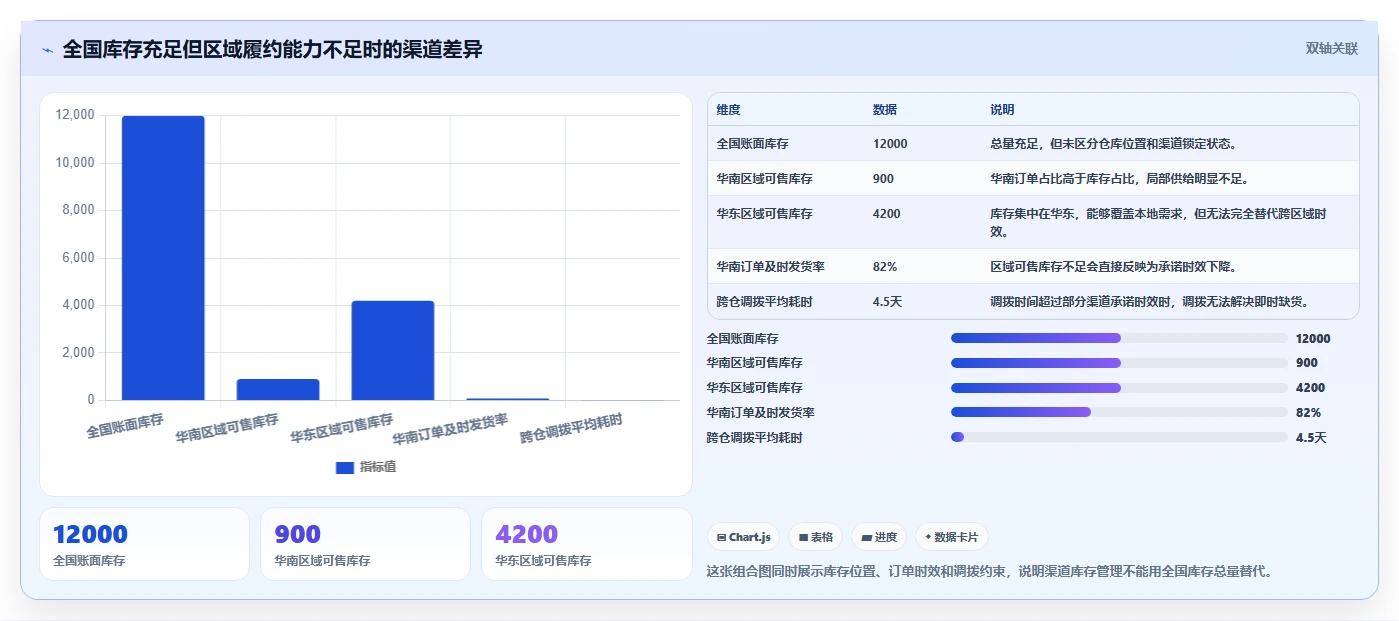Click the 数据 column header
The image size is (1399, 621).
coord(885,109)
